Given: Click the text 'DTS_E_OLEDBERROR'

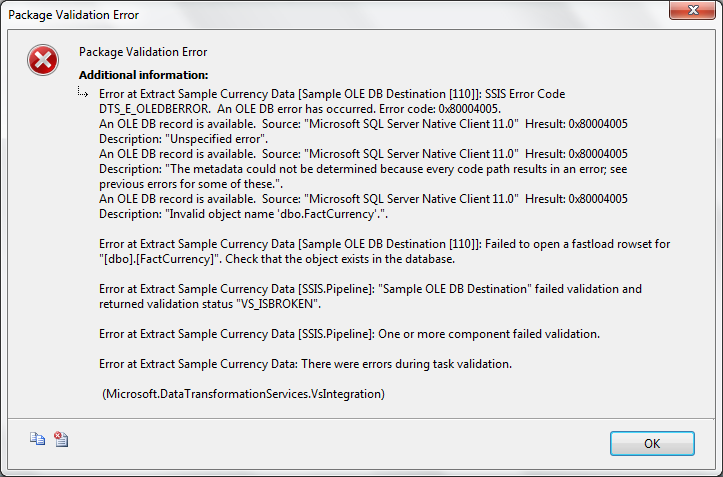Looking at the screenshot, I should [154, 109].
